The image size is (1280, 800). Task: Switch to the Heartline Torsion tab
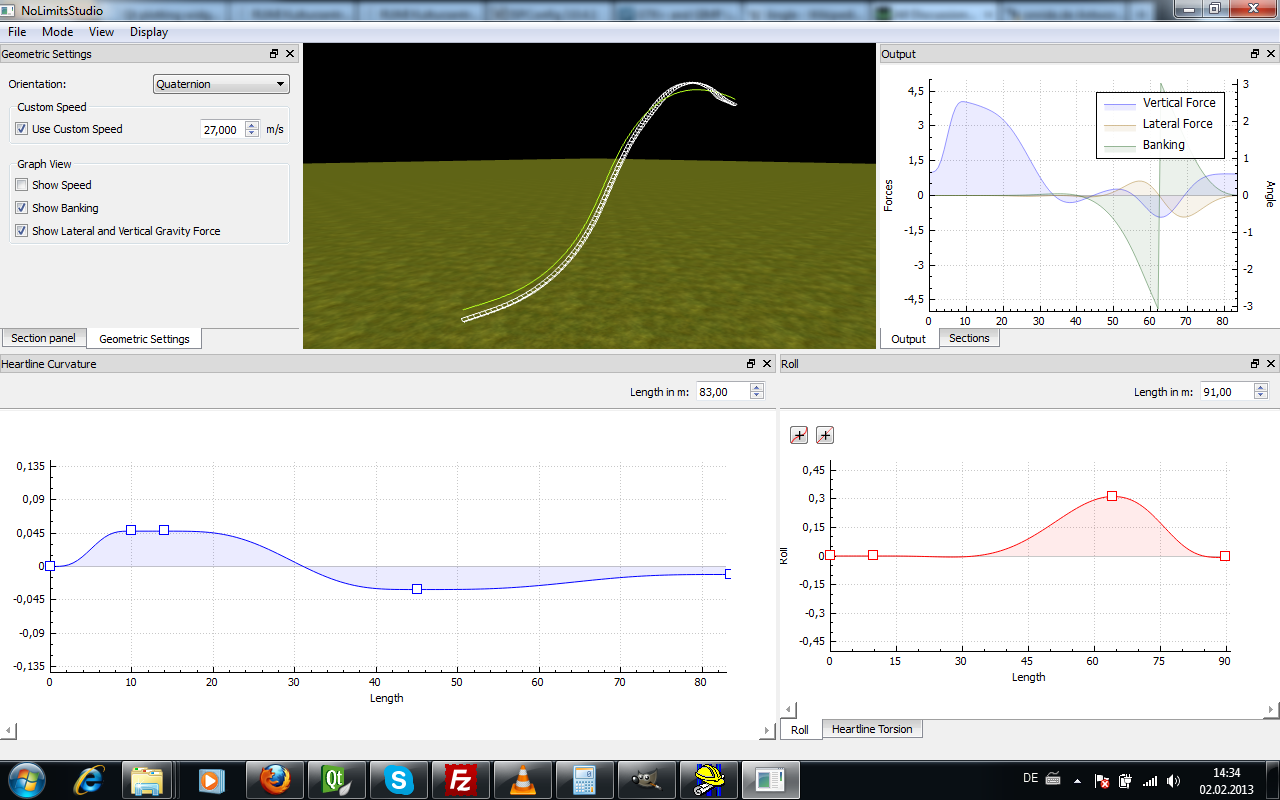tap(872, 729)
